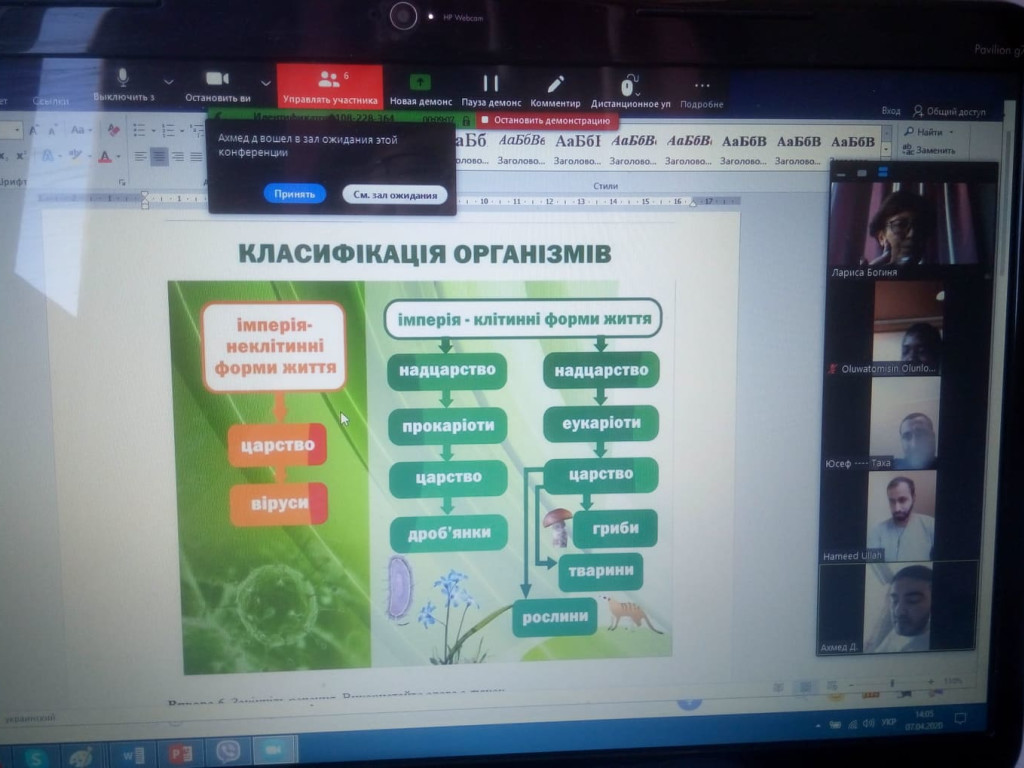The image size is (1024, 768).
Task: Click the decrease font size button
Action: click(52, 131)
